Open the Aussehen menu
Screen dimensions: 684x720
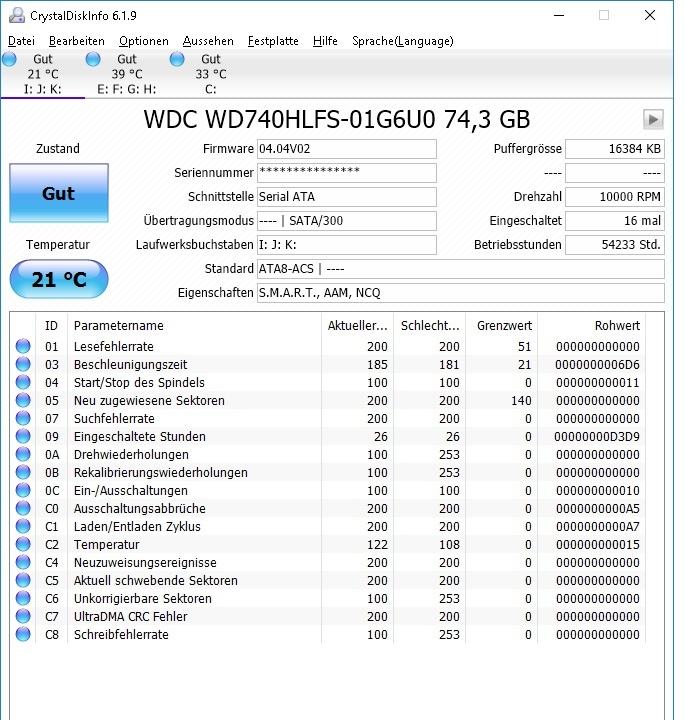click(208, 41)
